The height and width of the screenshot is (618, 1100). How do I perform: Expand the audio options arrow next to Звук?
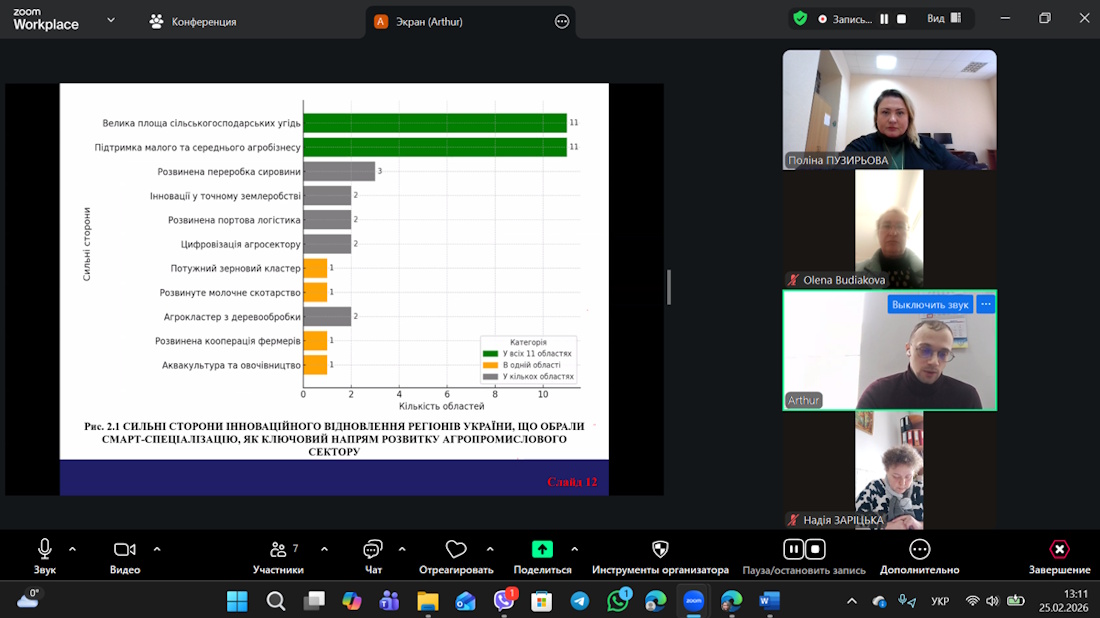(72, 549)
